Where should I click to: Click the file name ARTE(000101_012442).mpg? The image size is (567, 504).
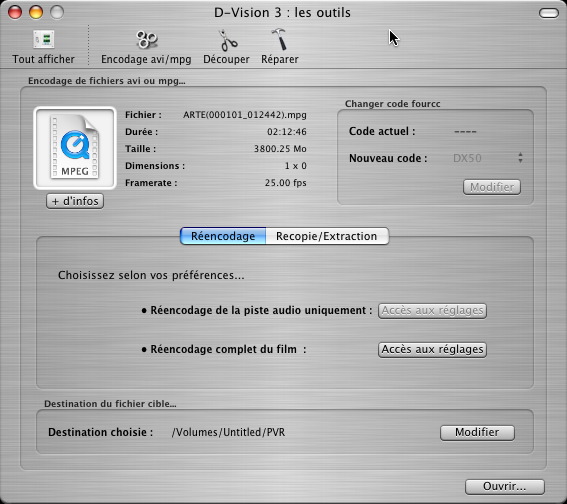click(x=245, y=115)
